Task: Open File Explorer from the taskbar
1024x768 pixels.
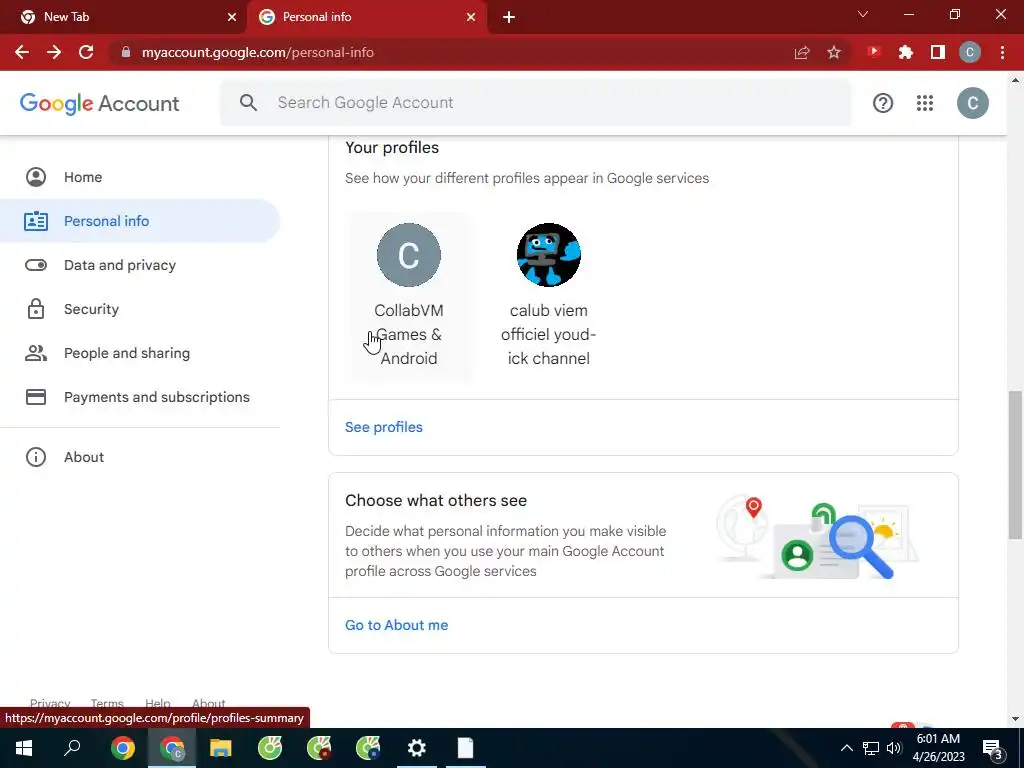Action: pyautogui.click(x=221, y=748)
